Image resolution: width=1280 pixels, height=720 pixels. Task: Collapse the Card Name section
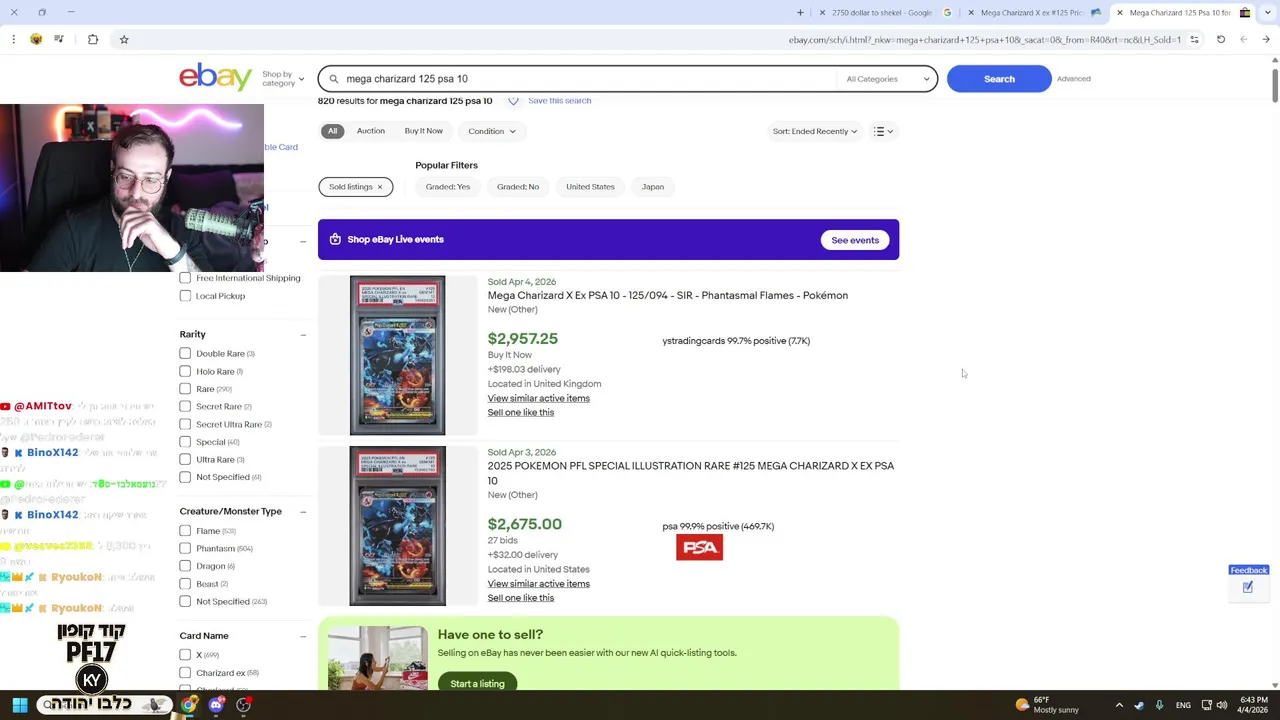[x=303, y=636]
